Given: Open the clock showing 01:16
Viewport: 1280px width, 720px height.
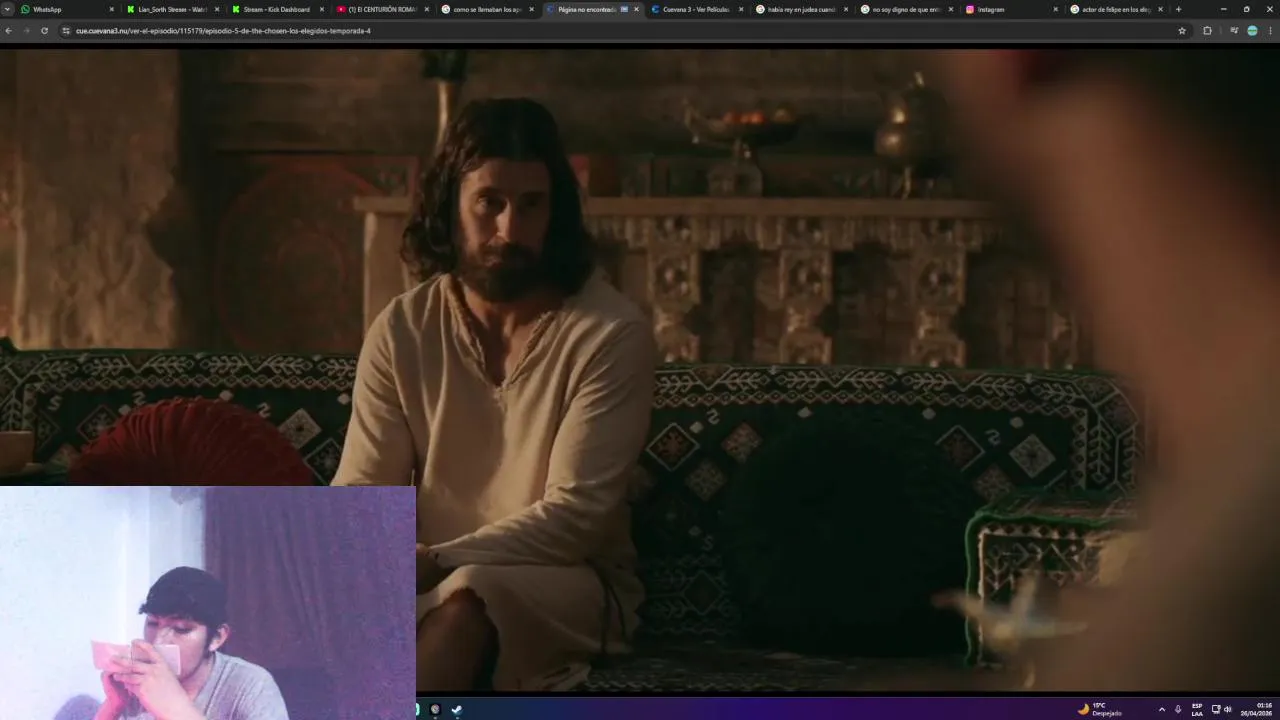Looking at the screenshot, I should coord(1257,709).
